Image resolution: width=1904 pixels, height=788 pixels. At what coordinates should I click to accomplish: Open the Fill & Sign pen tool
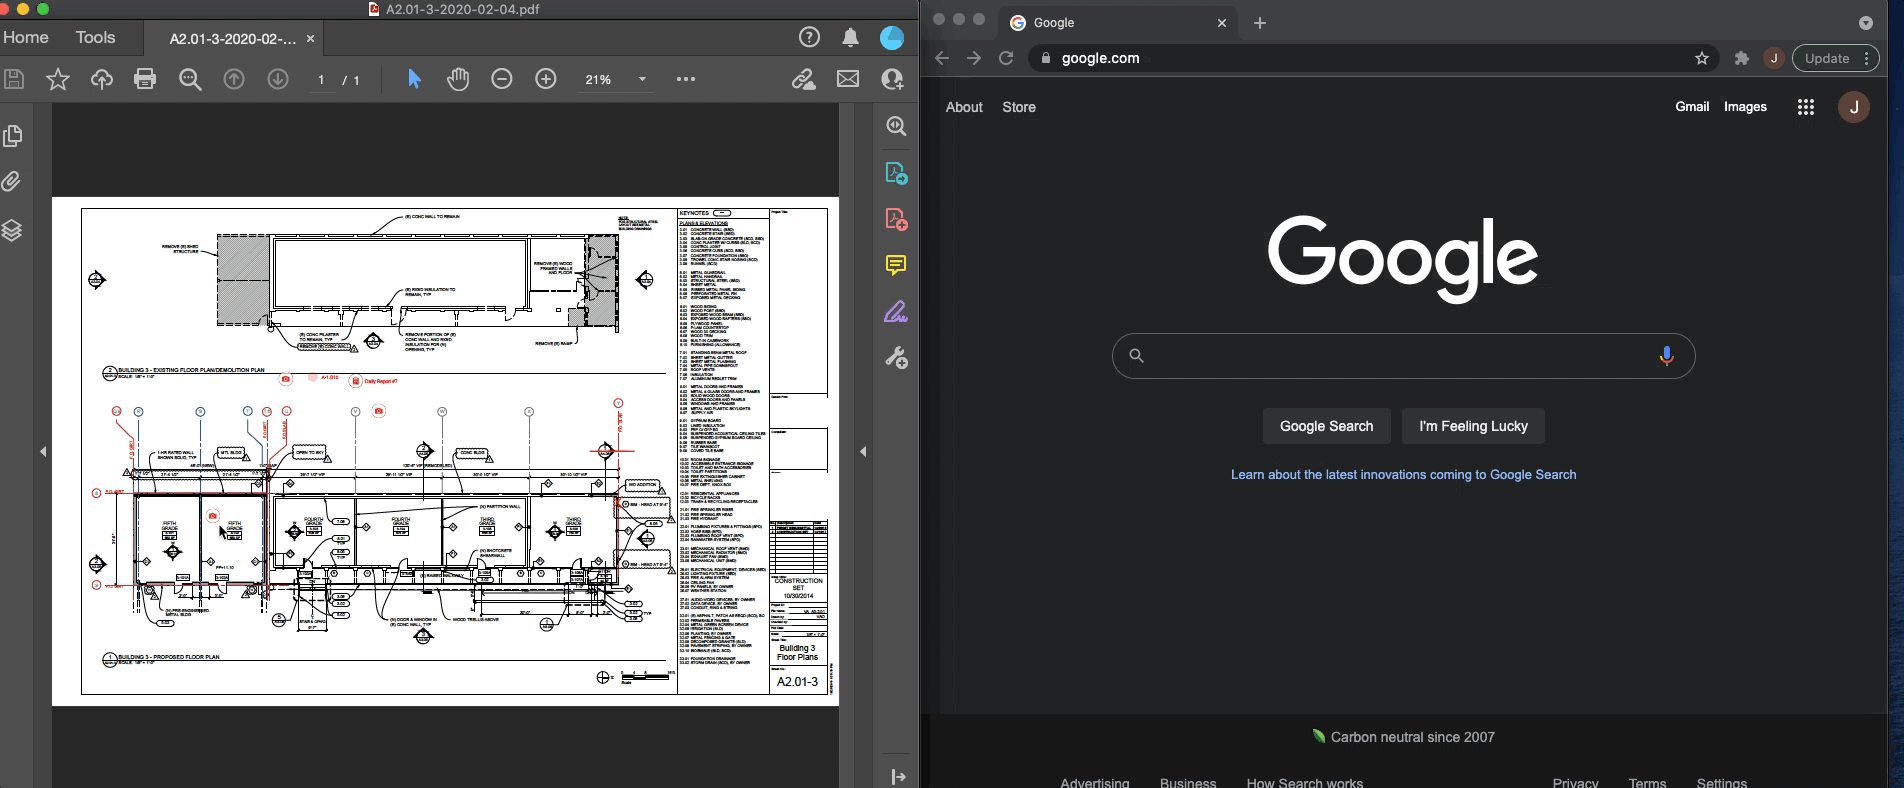896,312
